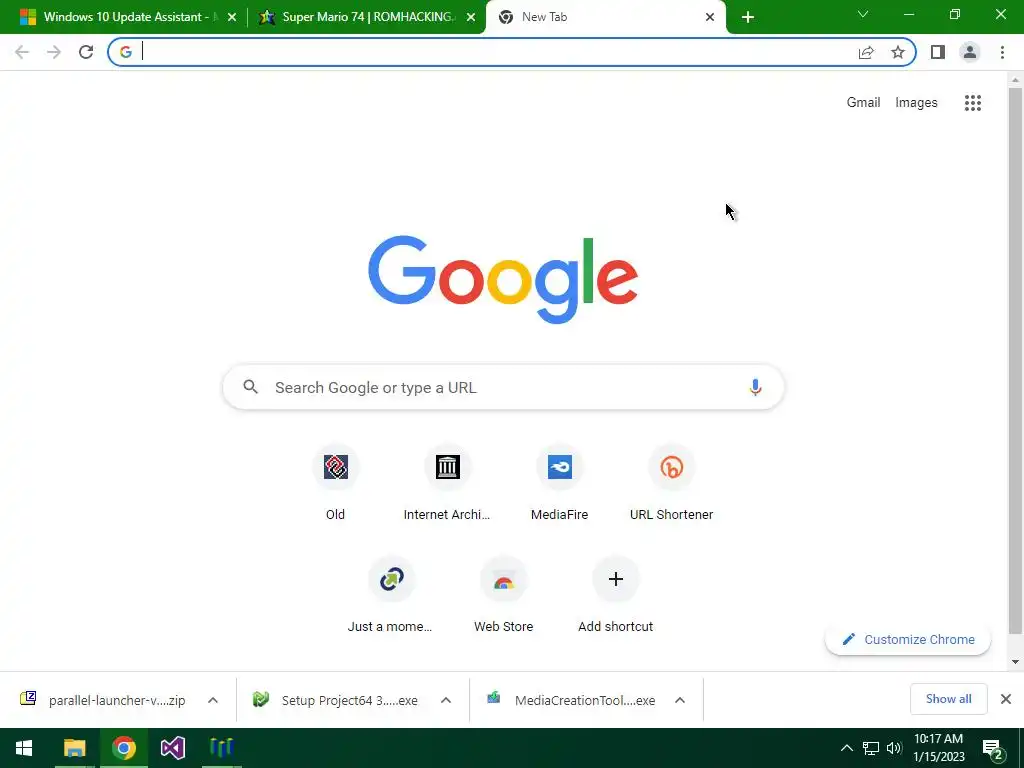Click the page vertical scrollbar thumb
This screenshot has height=768, width=1024.
[x=1015, y=360]
